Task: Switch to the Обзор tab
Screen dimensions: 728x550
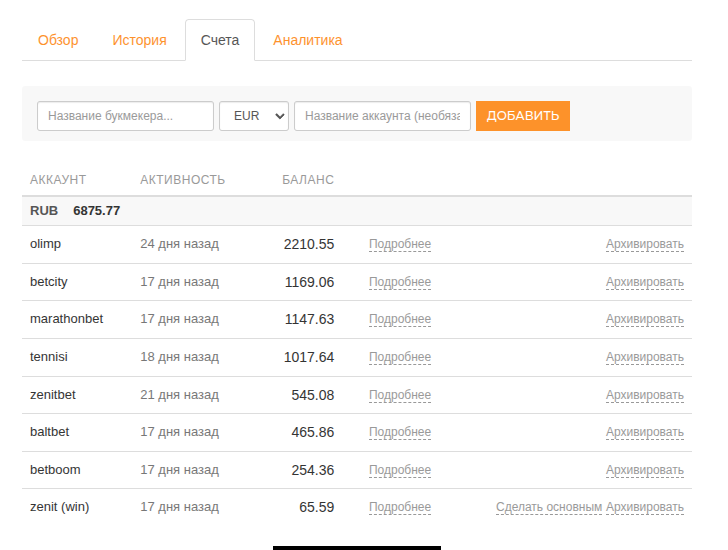Action: coord(58,40)
